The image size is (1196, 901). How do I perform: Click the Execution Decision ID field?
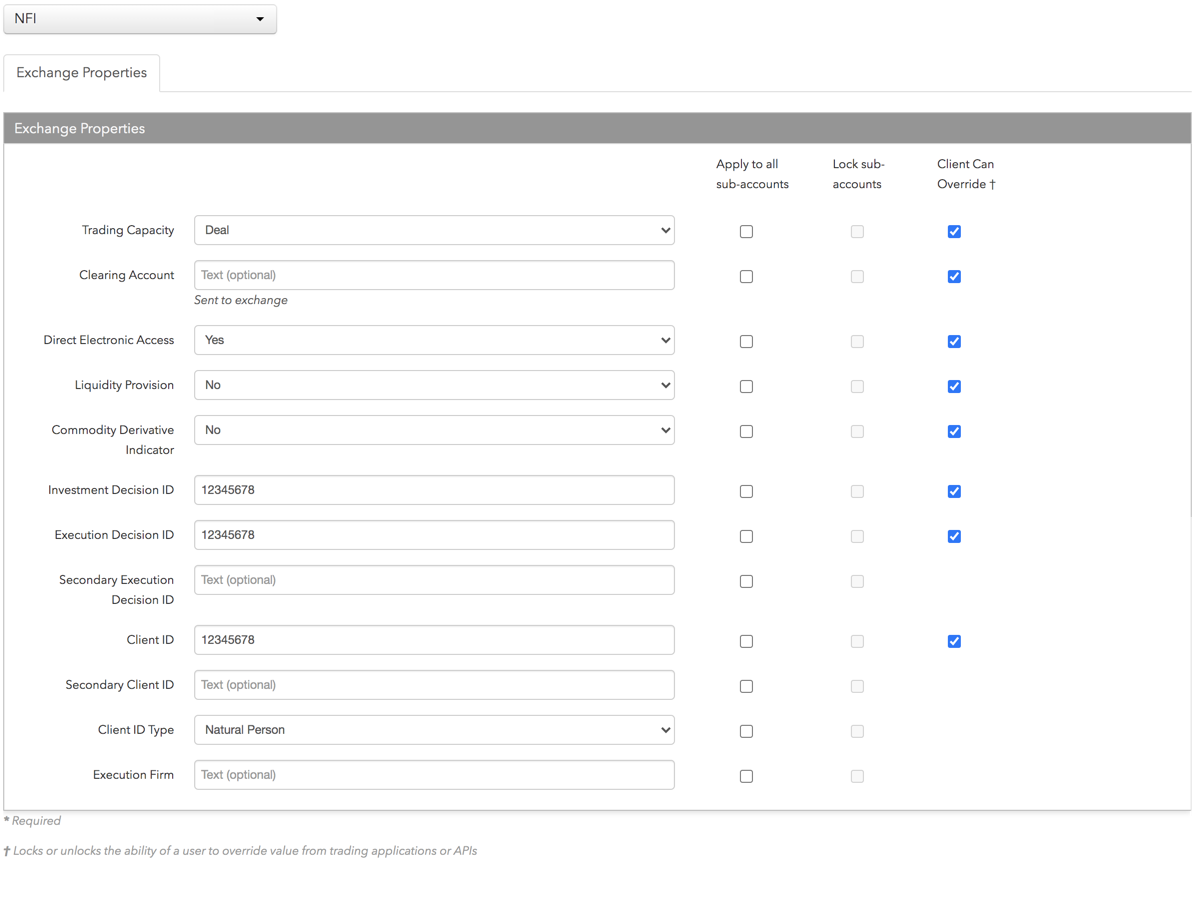[434, 535]
